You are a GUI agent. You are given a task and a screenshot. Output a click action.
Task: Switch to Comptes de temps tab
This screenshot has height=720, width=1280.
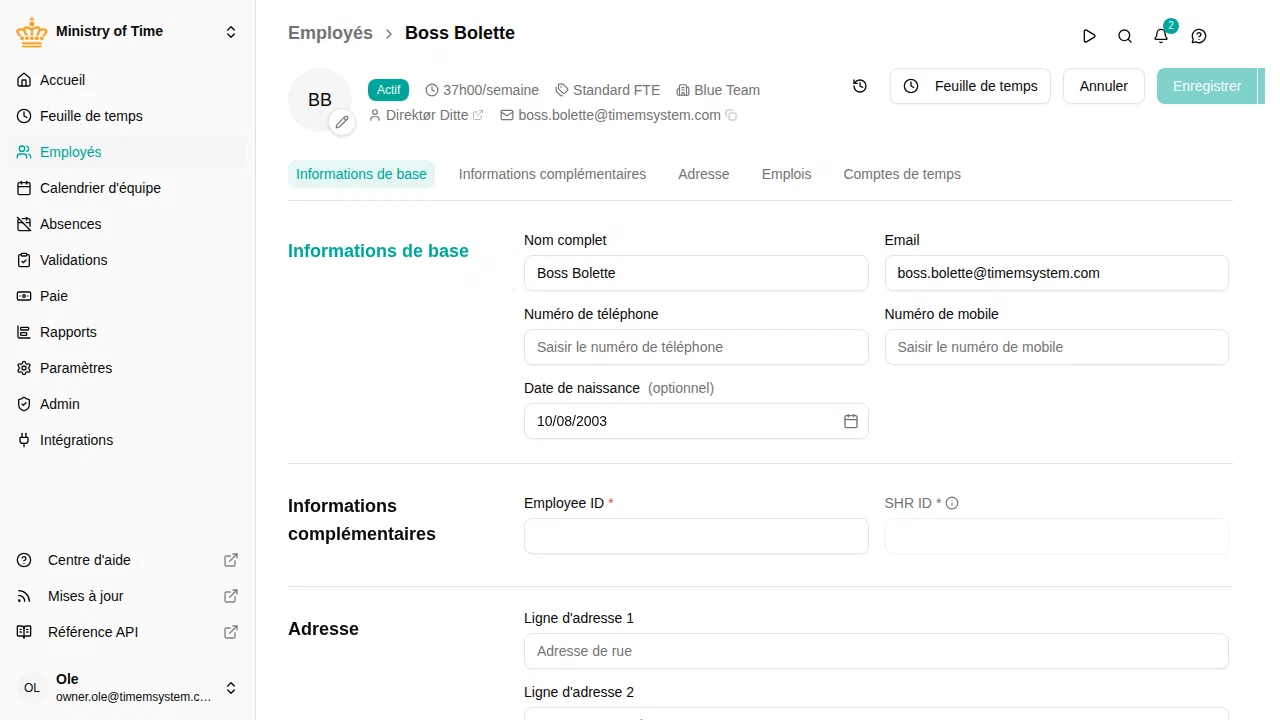tap(902, 174)
